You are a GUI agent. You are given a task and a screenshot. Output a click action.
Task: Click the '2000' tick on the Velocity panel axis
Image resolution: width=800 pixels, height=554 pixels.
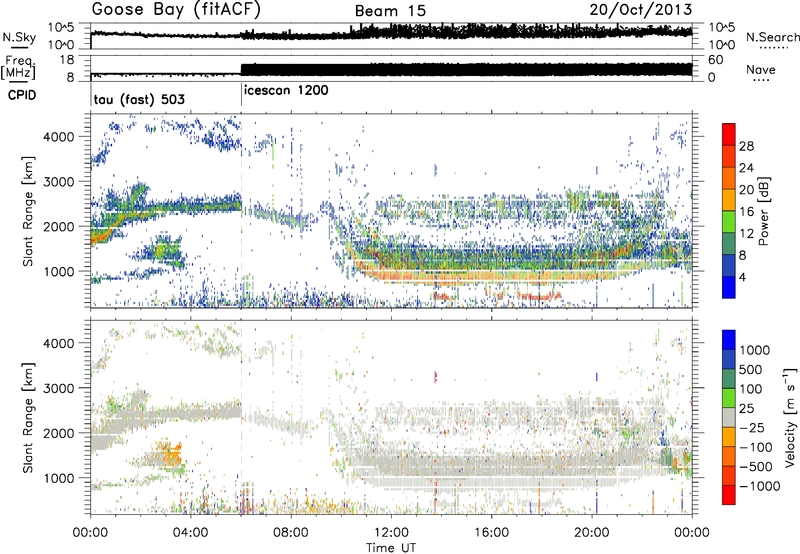tap(58, 433)
